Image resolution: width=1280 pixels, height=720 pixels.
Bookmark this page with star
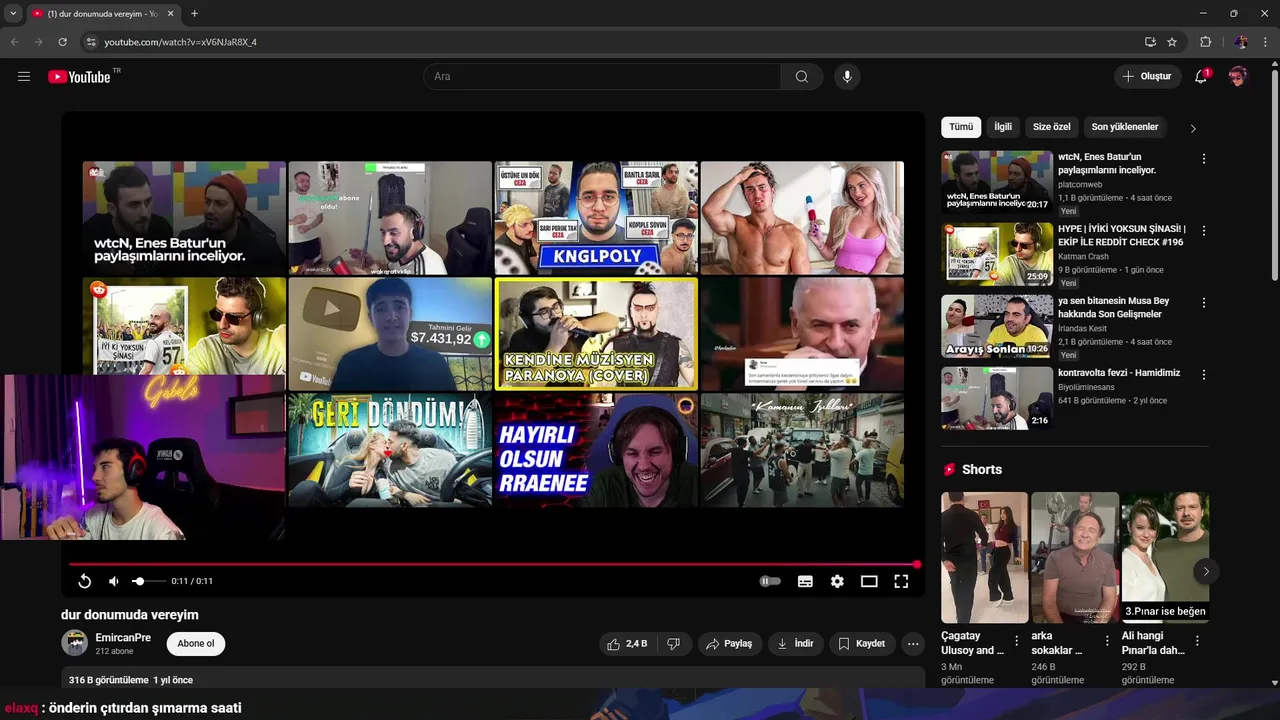pyautogui.click(x=1172, y=42)
